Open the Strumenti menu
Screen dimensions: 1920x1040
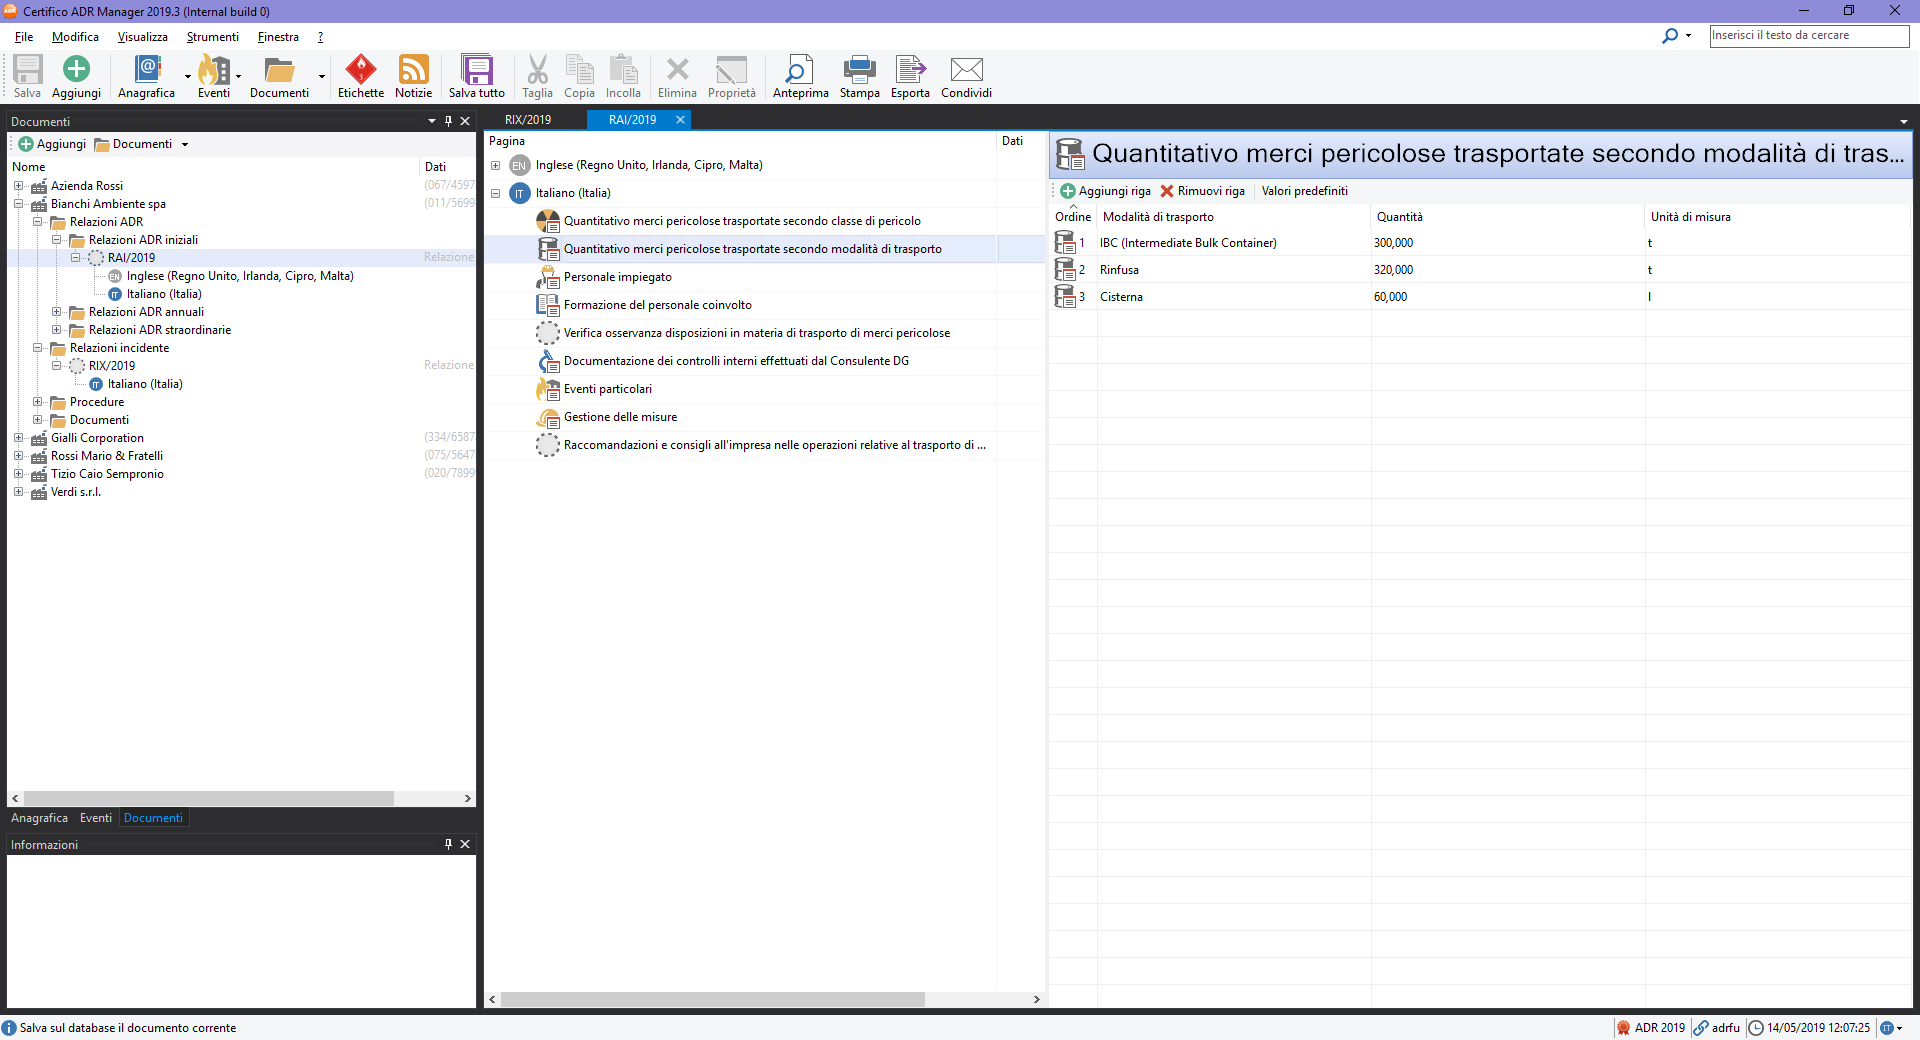(212, 37)
